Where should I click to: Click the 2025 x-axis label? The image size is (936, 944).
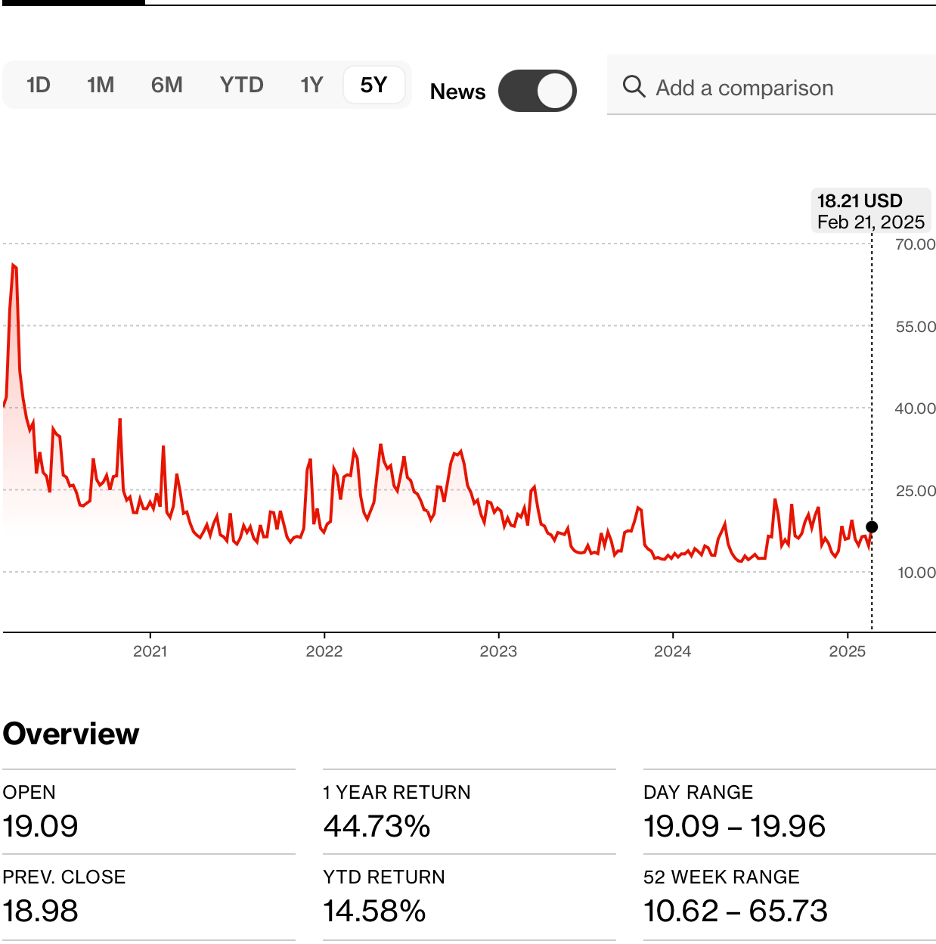click(x=847, y=651)
